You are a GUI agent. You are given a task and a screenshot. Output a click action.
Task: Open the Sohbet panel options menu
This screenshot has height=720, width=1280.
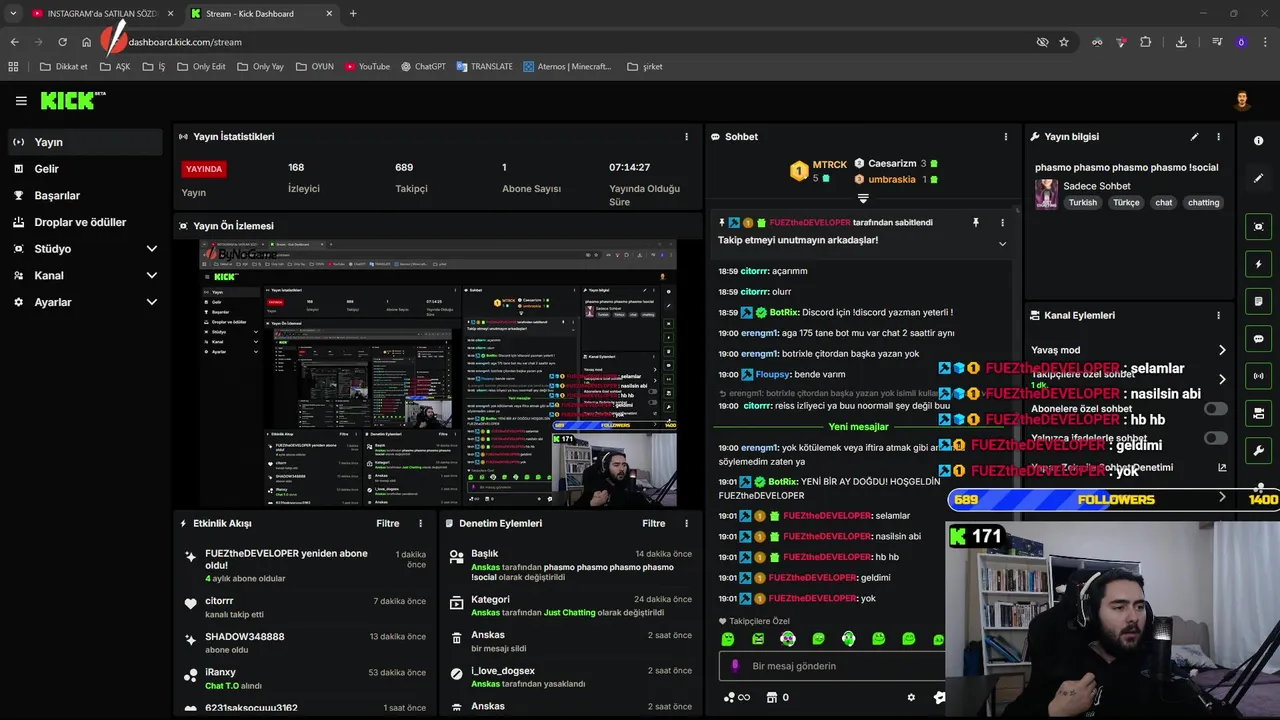[x=1006, y=137]
